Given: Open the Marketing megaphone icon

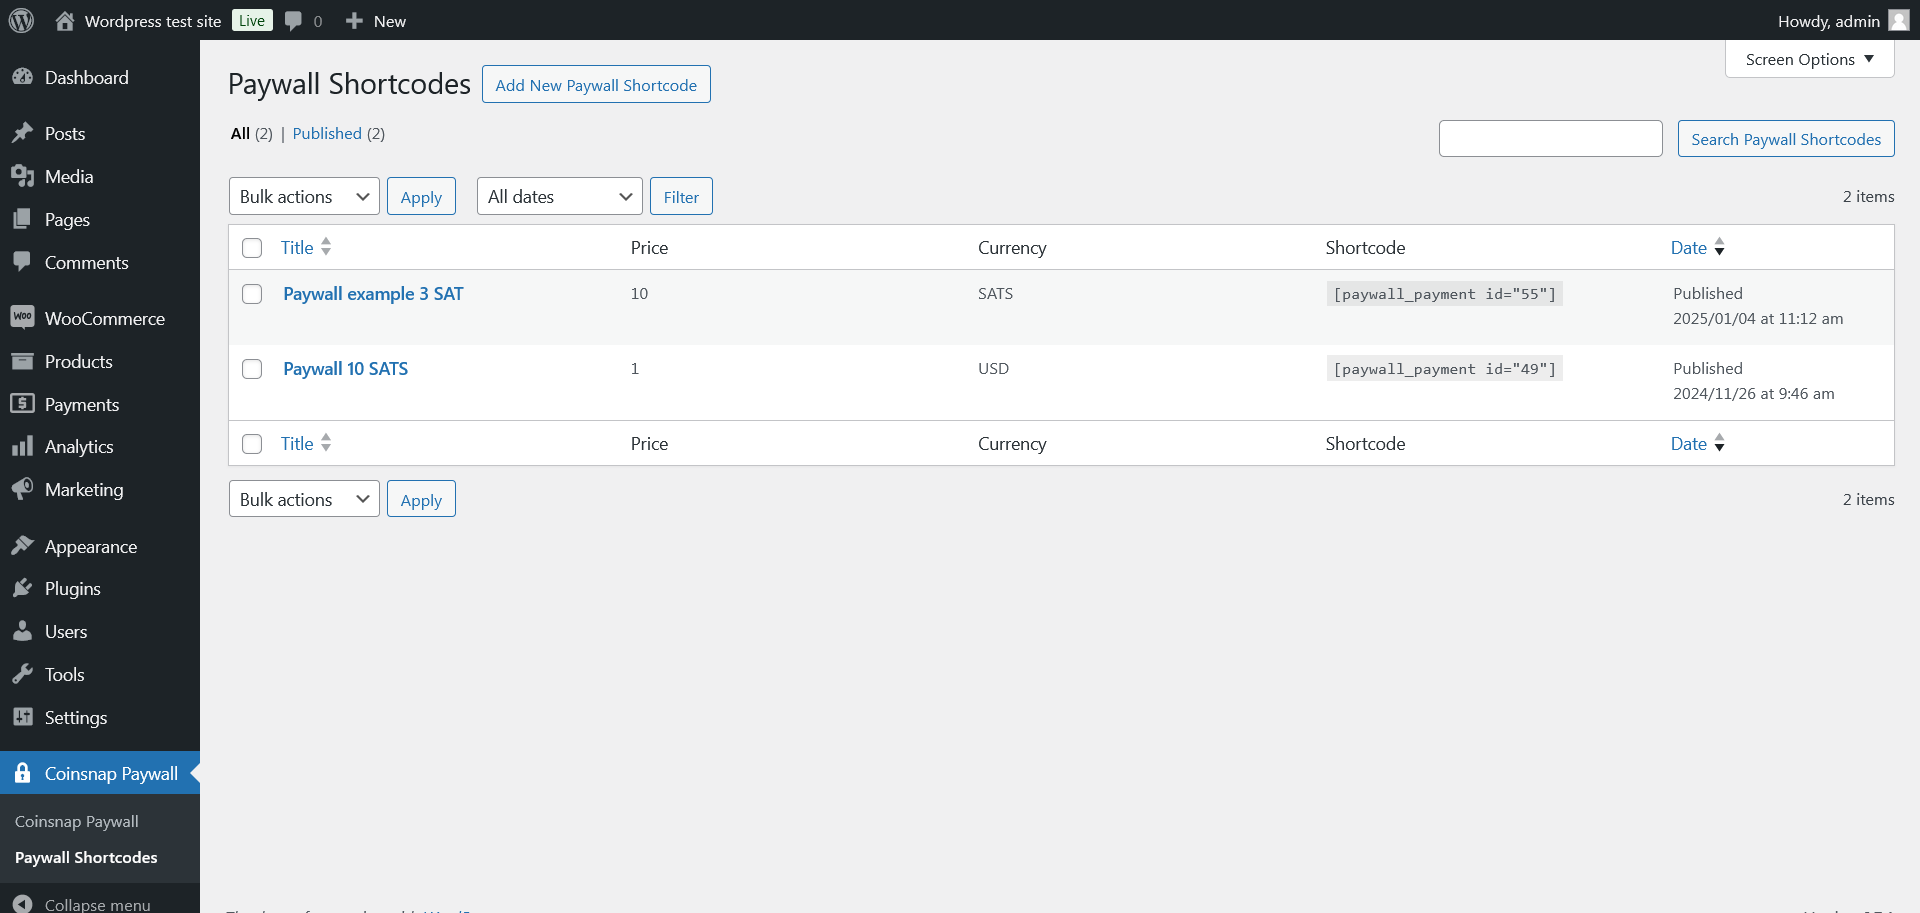Looking at the screenshot, I should (x=24, y=489).
